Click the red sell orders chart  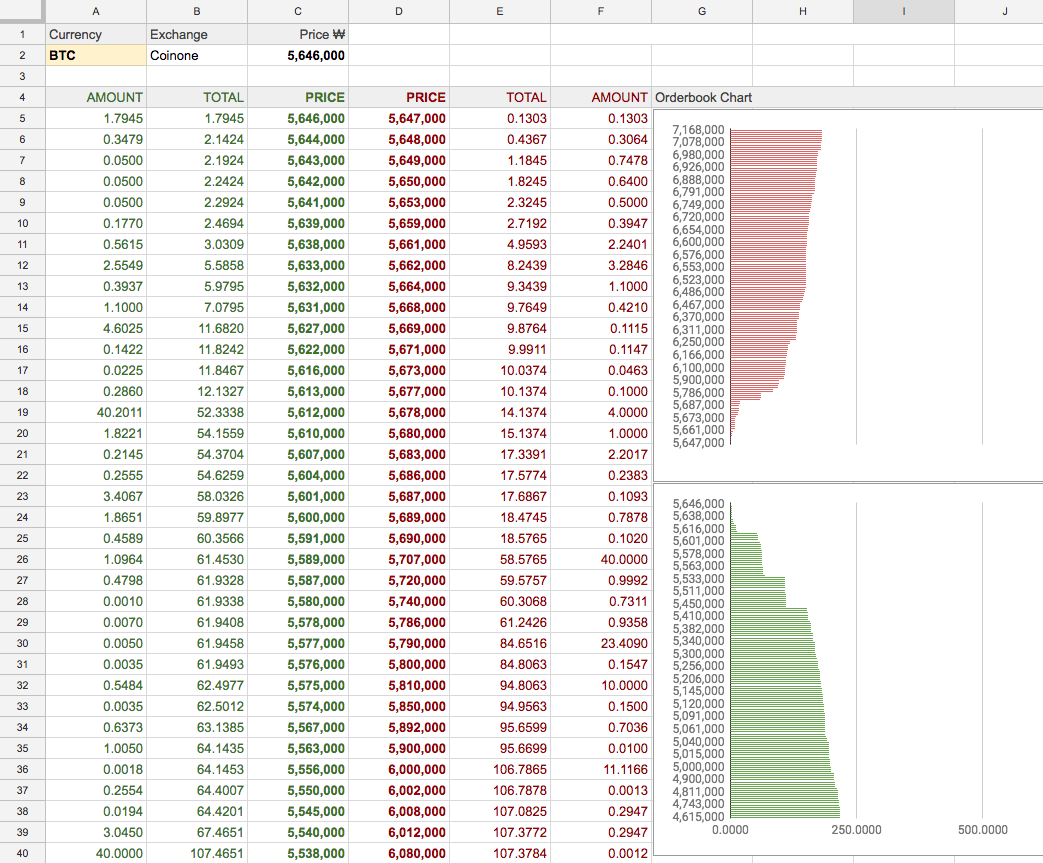point(848,295)
